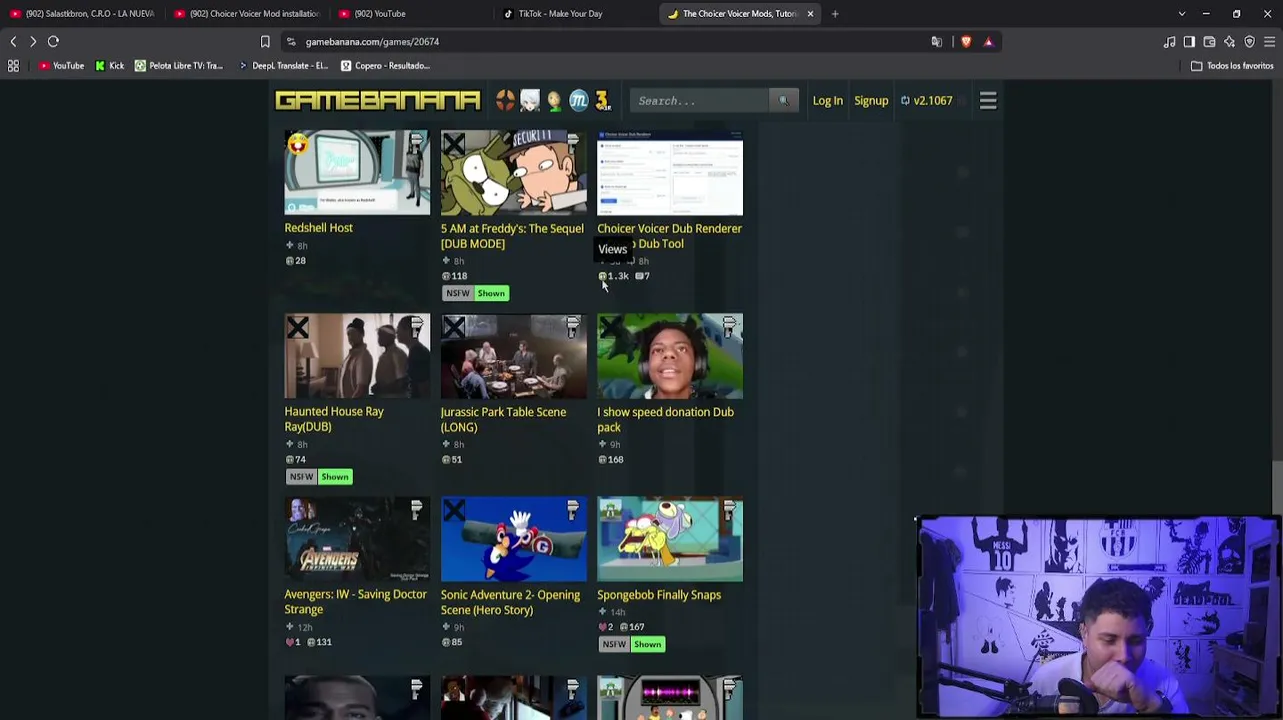Open the Brave Wallet icon

1209,42
